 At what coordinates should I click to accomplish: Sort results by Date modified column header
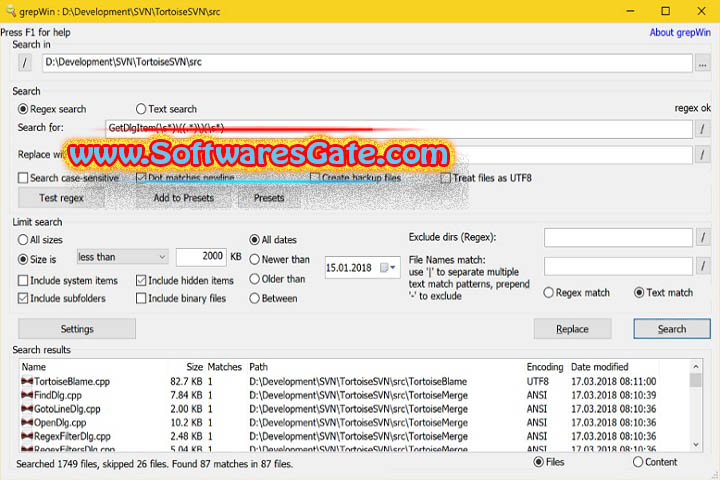coord(599,367)
